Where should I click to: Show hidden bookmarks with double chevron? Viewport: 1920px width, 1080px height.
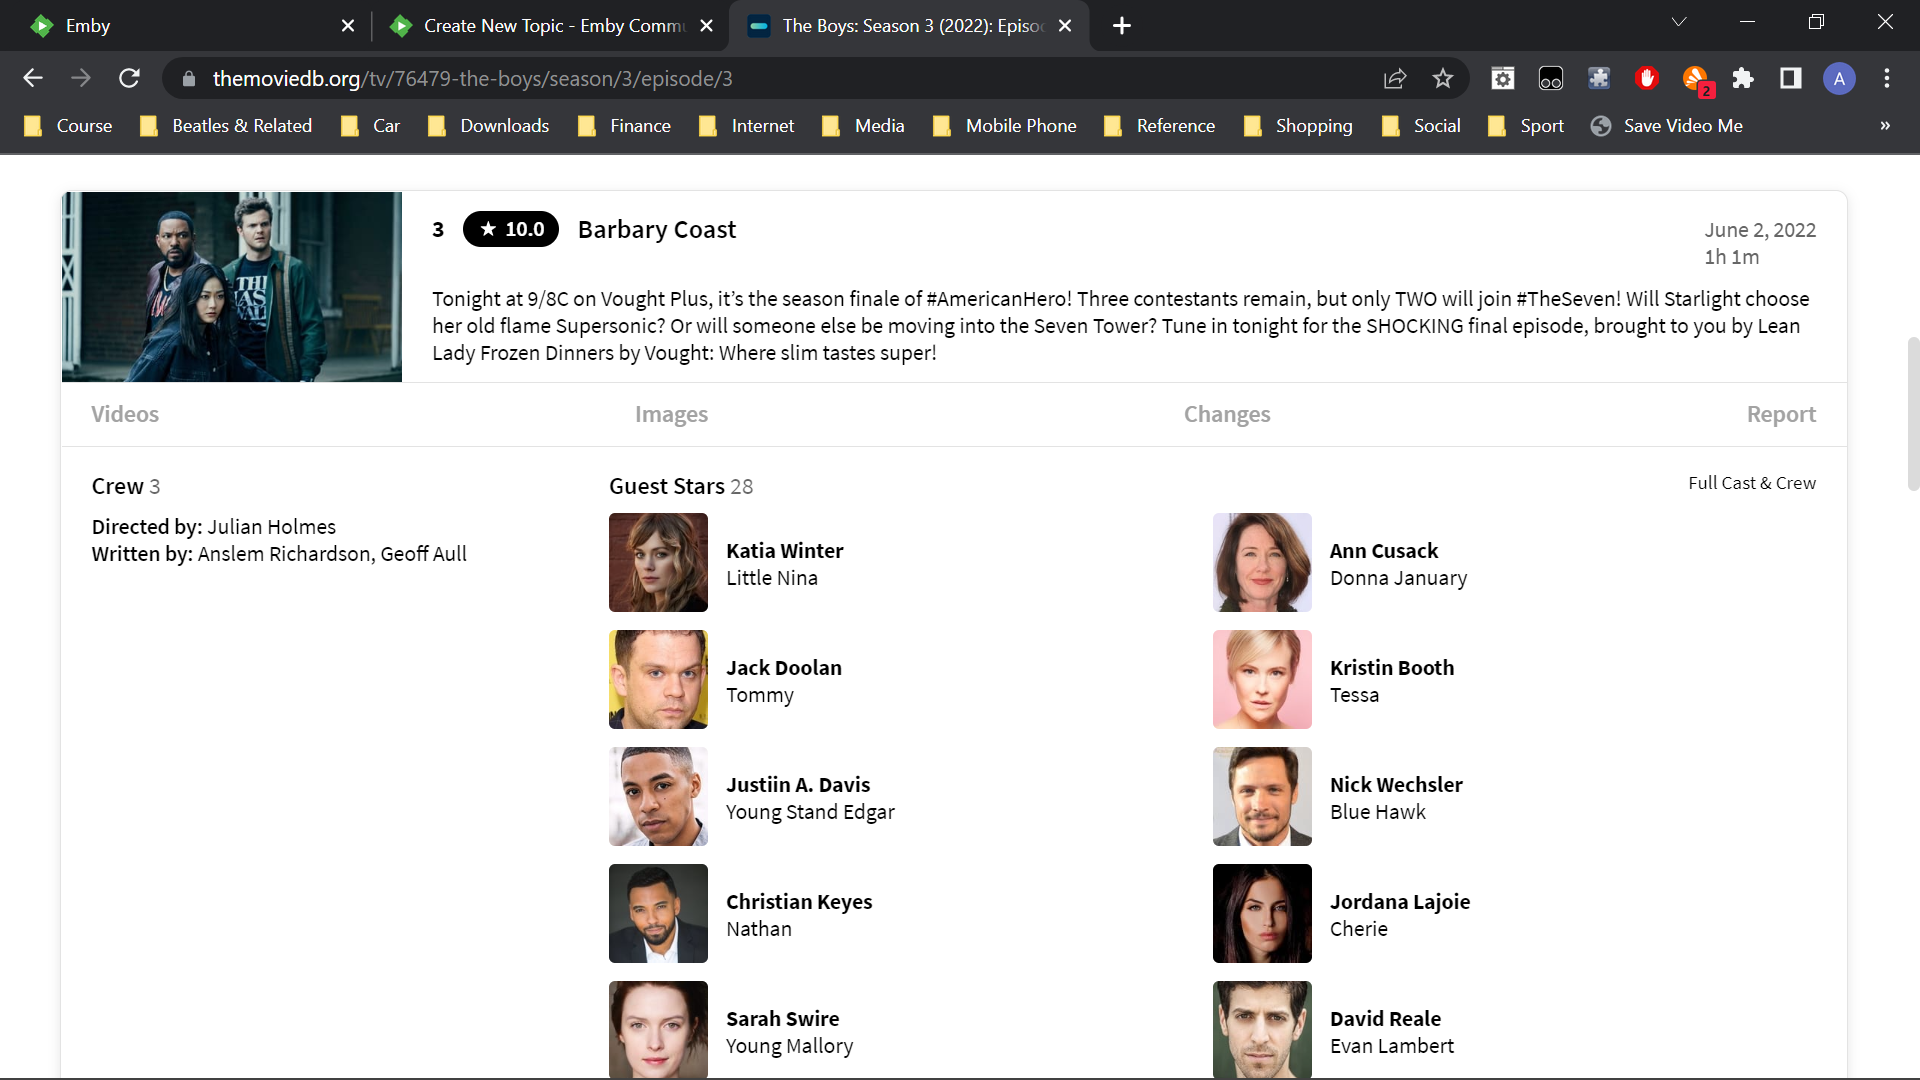click(x=1884, y=126)
